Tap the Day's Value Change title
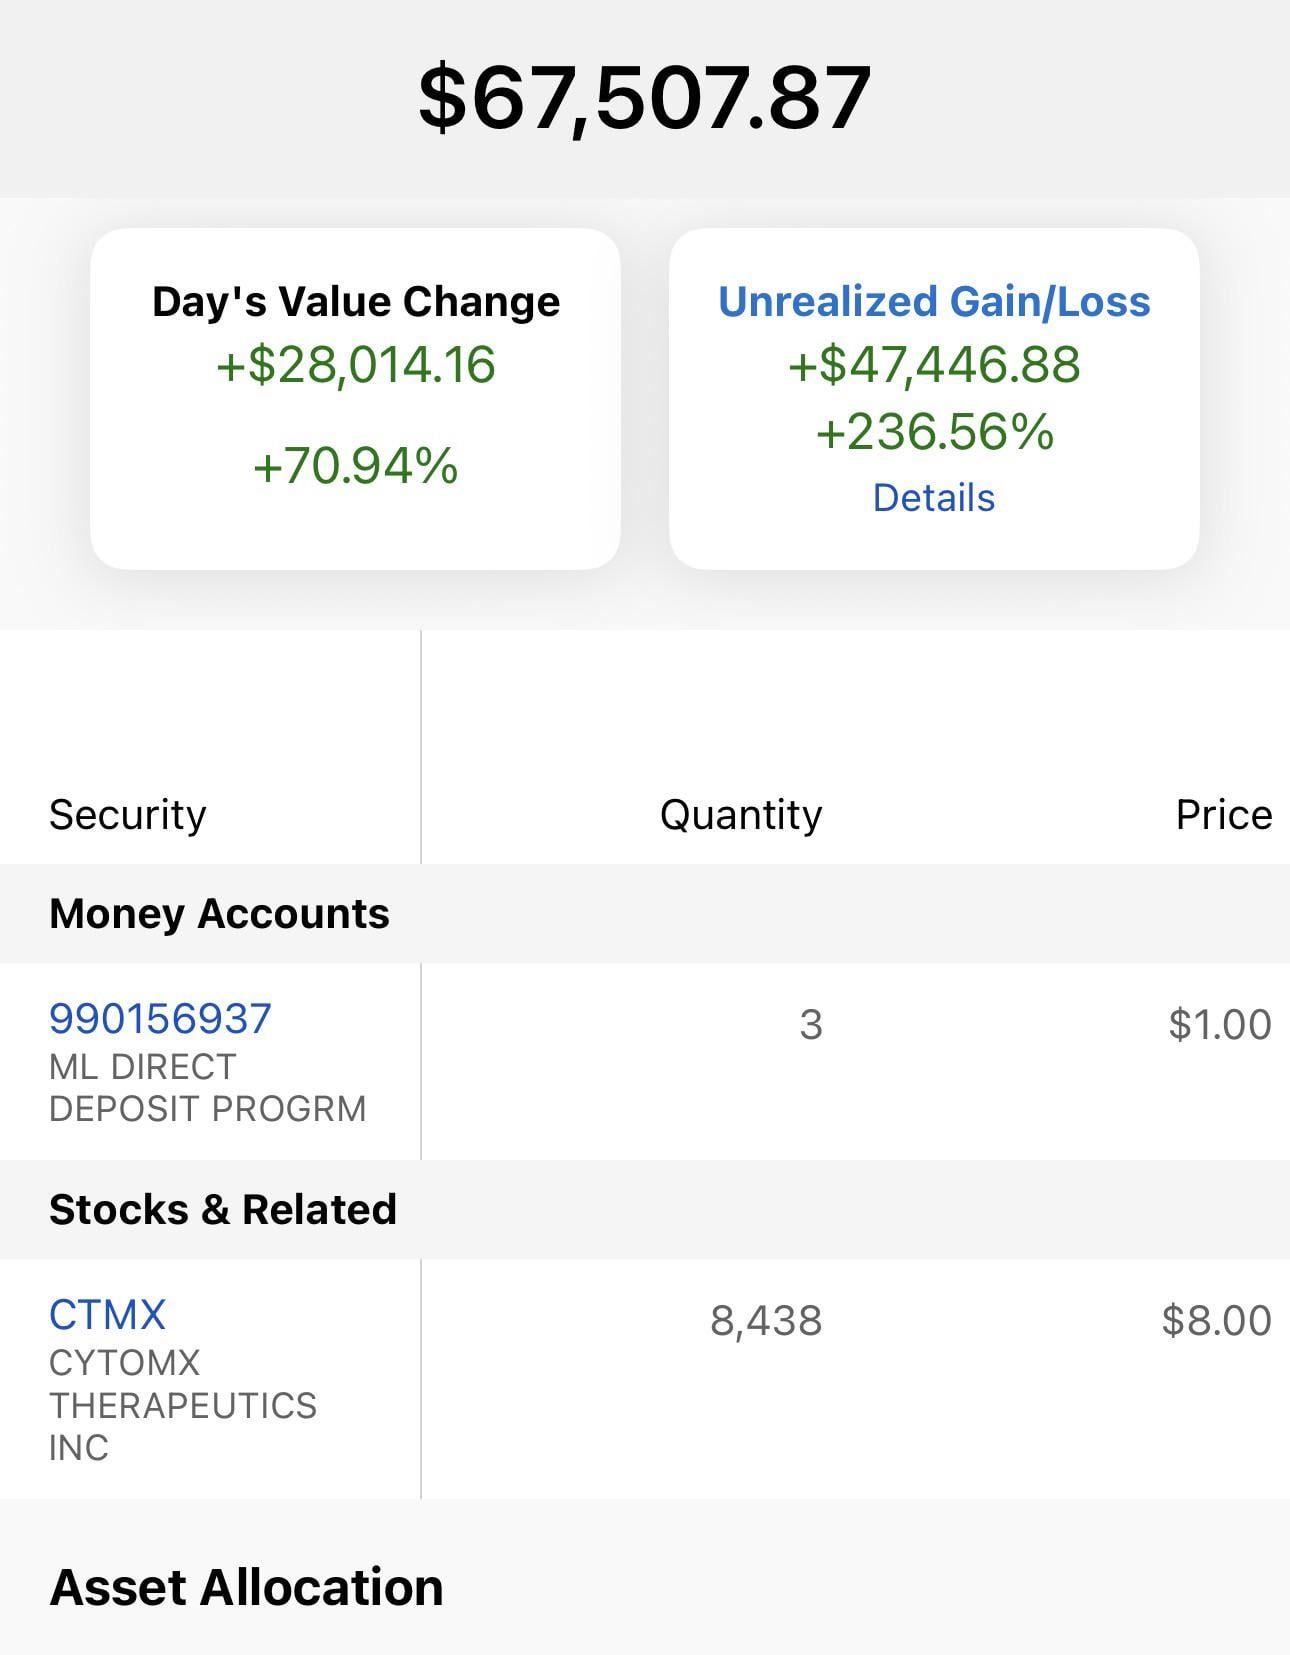 (356, 302)
